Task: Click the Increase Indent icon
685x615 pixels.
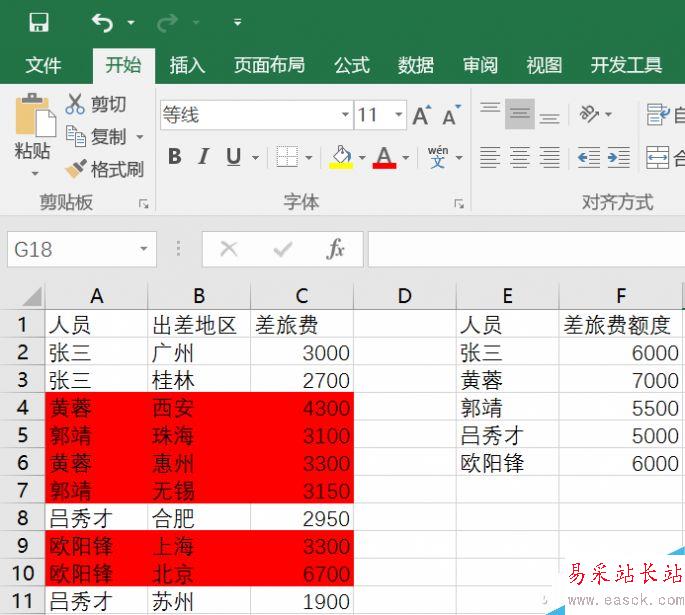Action: click(619, 157)
